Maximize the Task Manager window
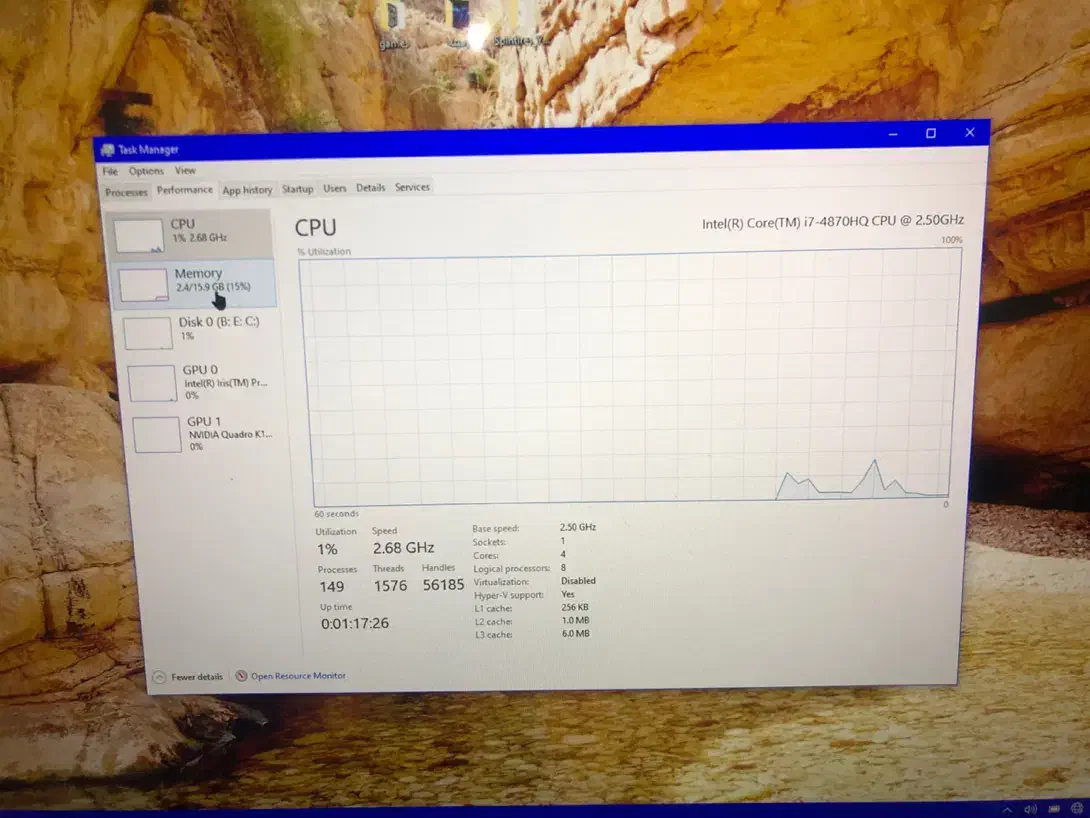 click(931, 133)
